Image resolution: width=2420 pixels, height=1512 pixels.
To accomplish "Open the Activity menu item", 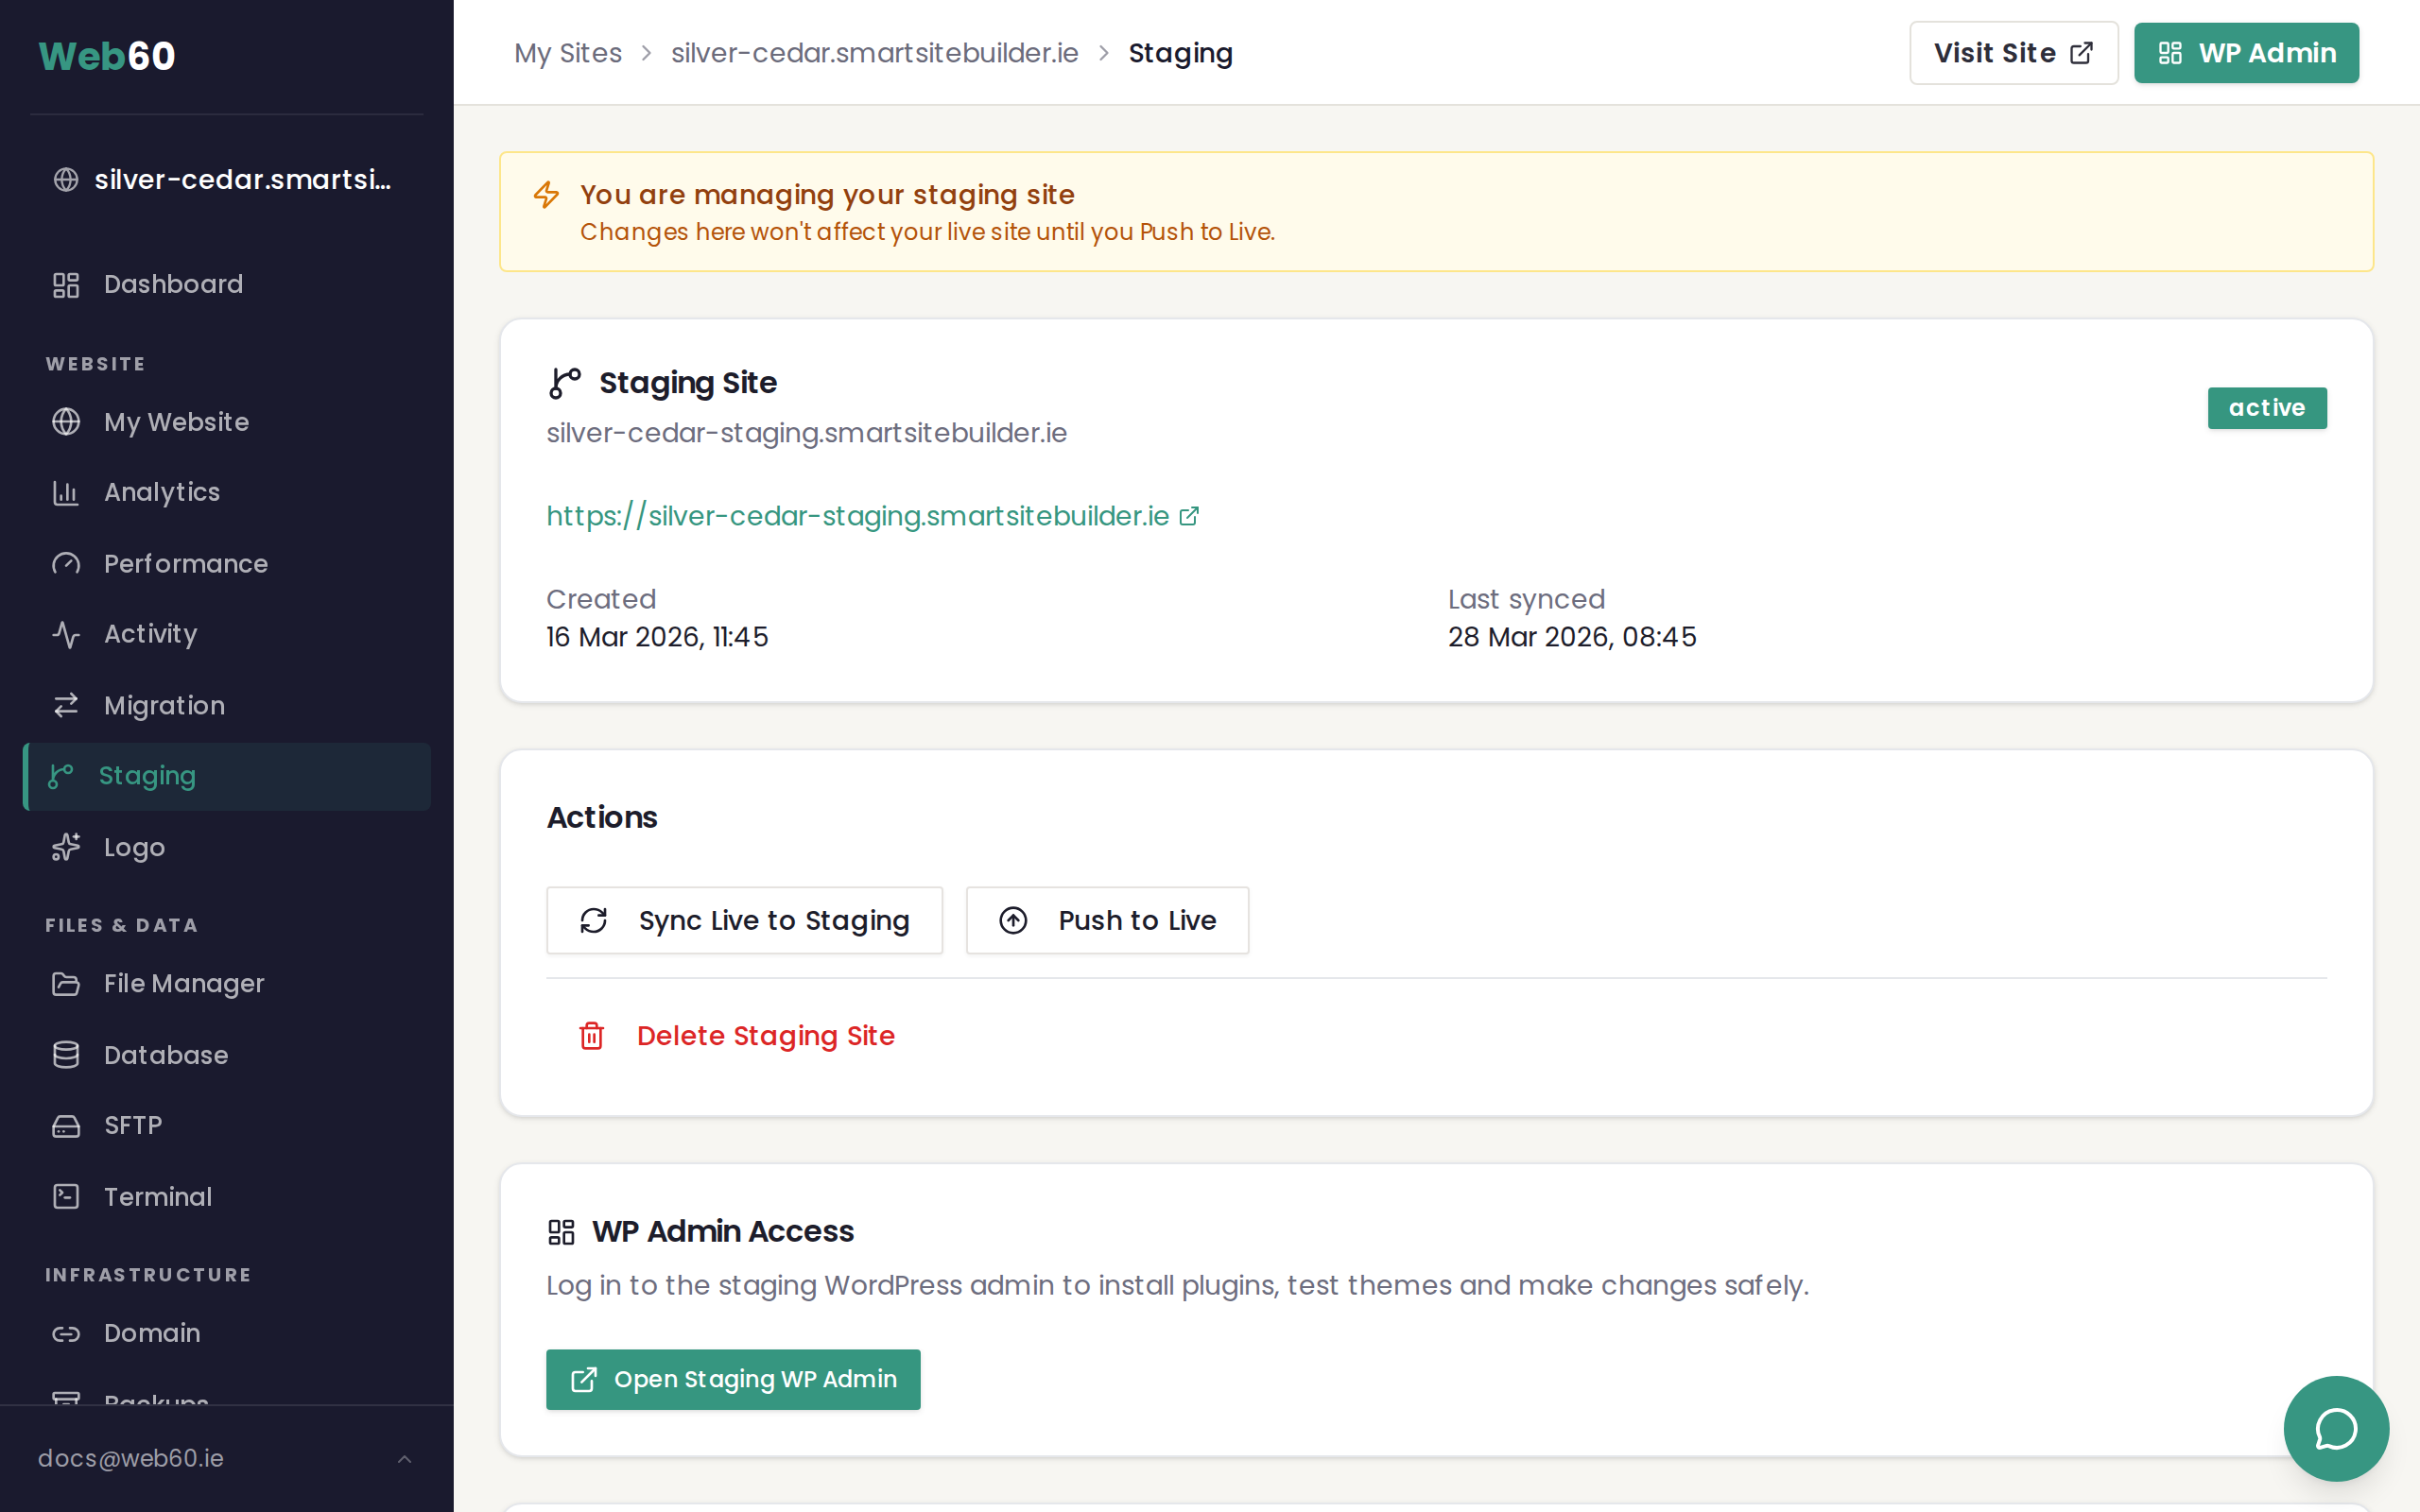I will click(150, 634).
